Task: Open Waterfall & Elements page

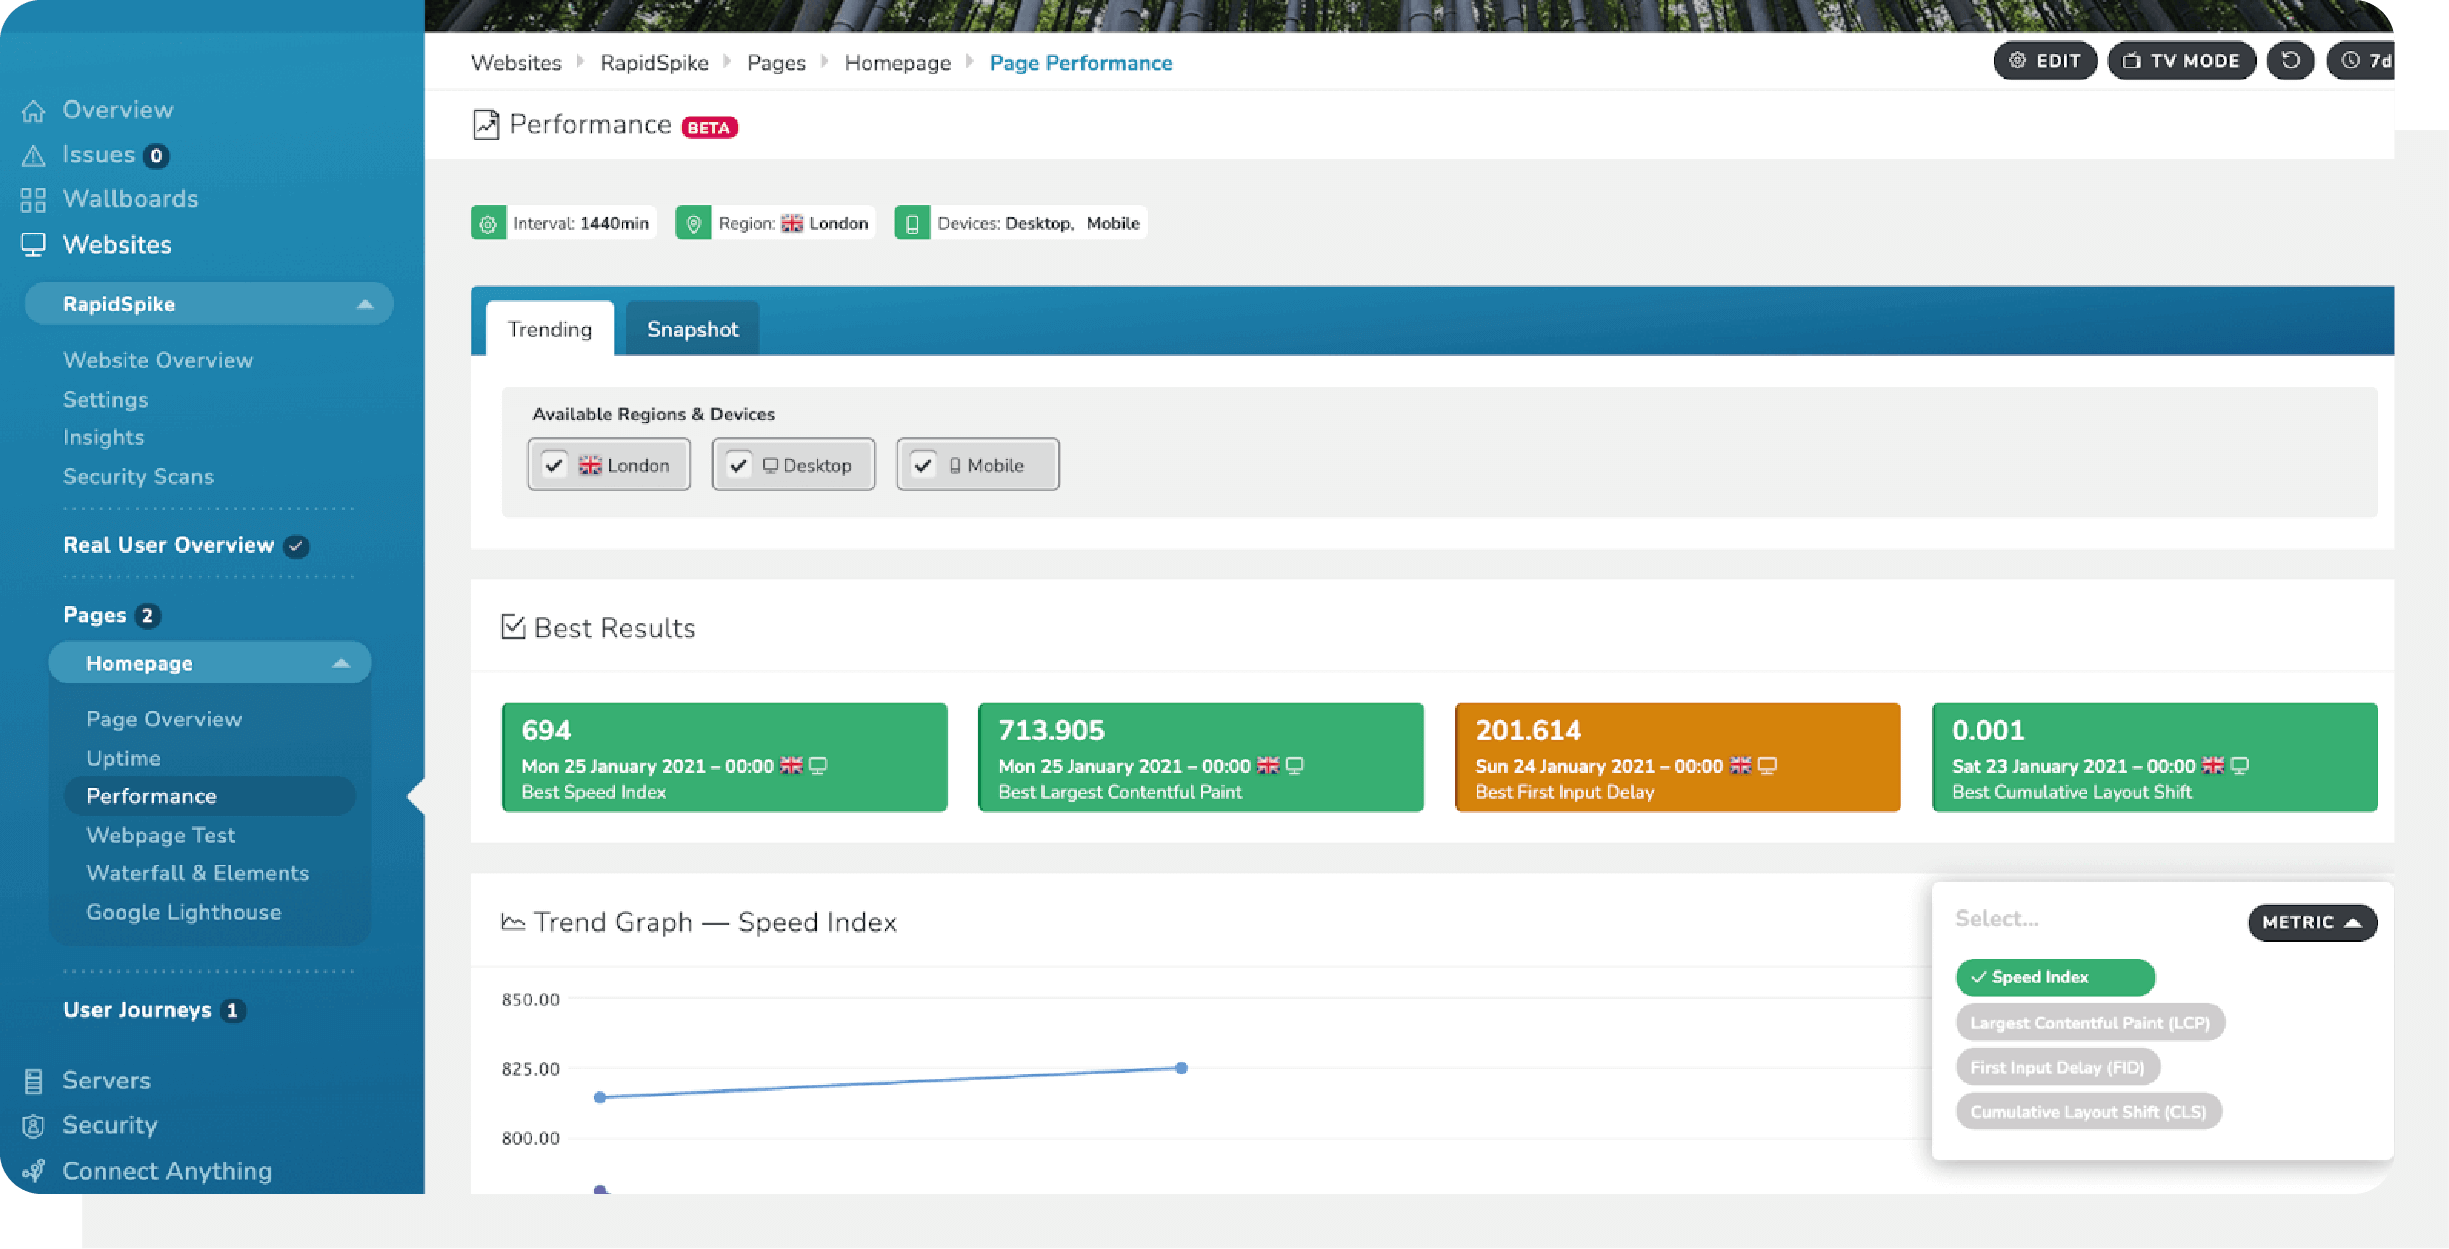Action: click(x=198, y=873)
